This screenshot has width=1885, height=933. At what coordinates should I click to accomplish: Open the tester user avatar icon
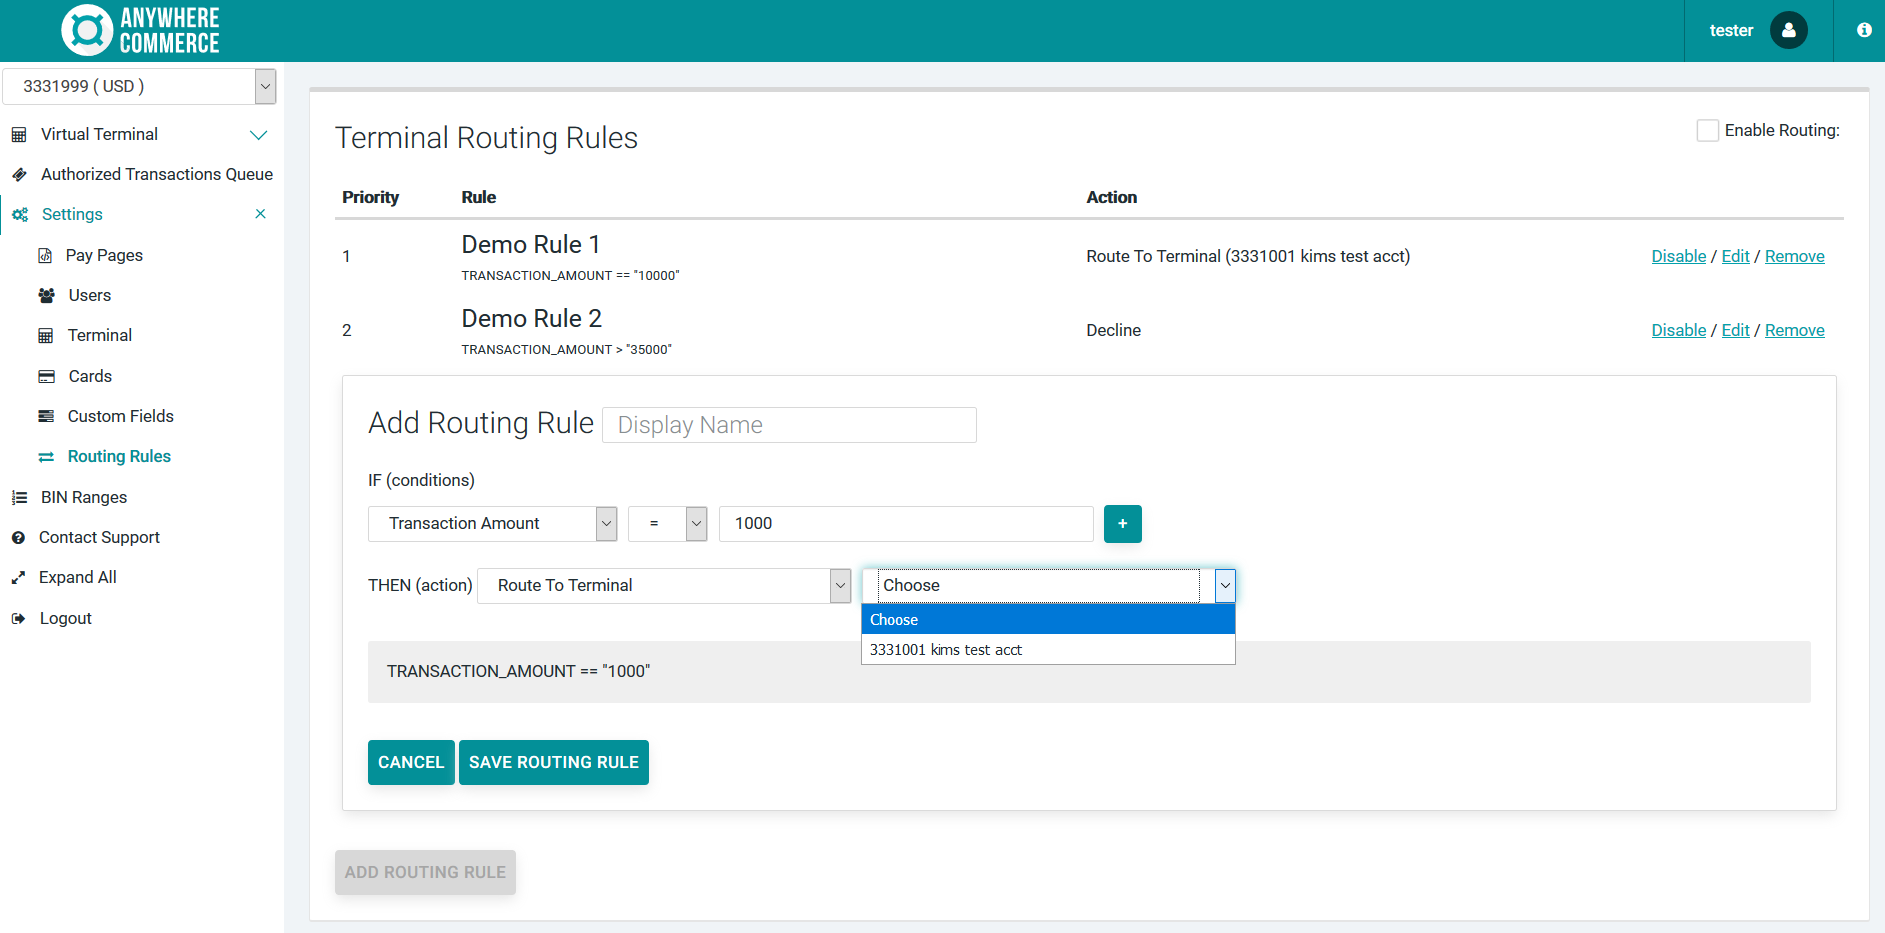[x=1788, y=30]
